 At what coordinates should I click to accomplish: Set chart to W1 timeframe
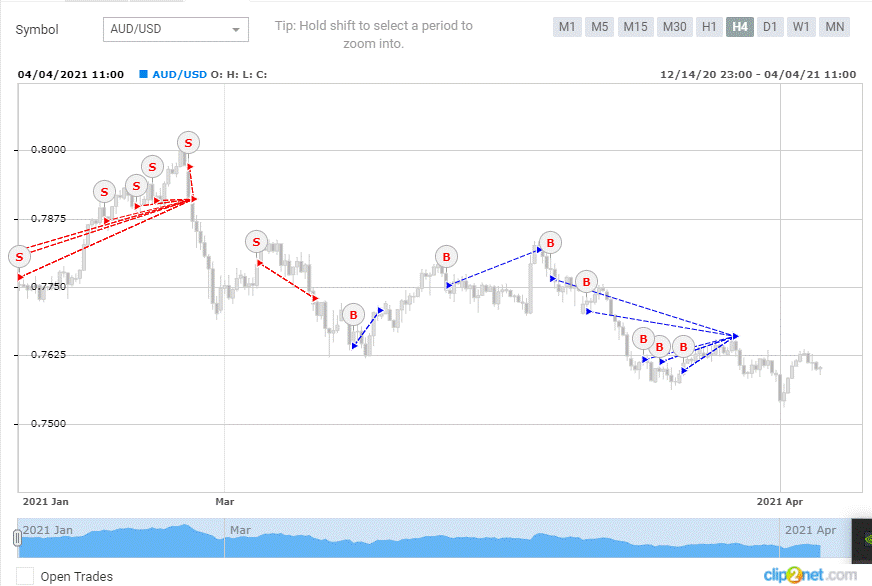click(x=801, y=27)
